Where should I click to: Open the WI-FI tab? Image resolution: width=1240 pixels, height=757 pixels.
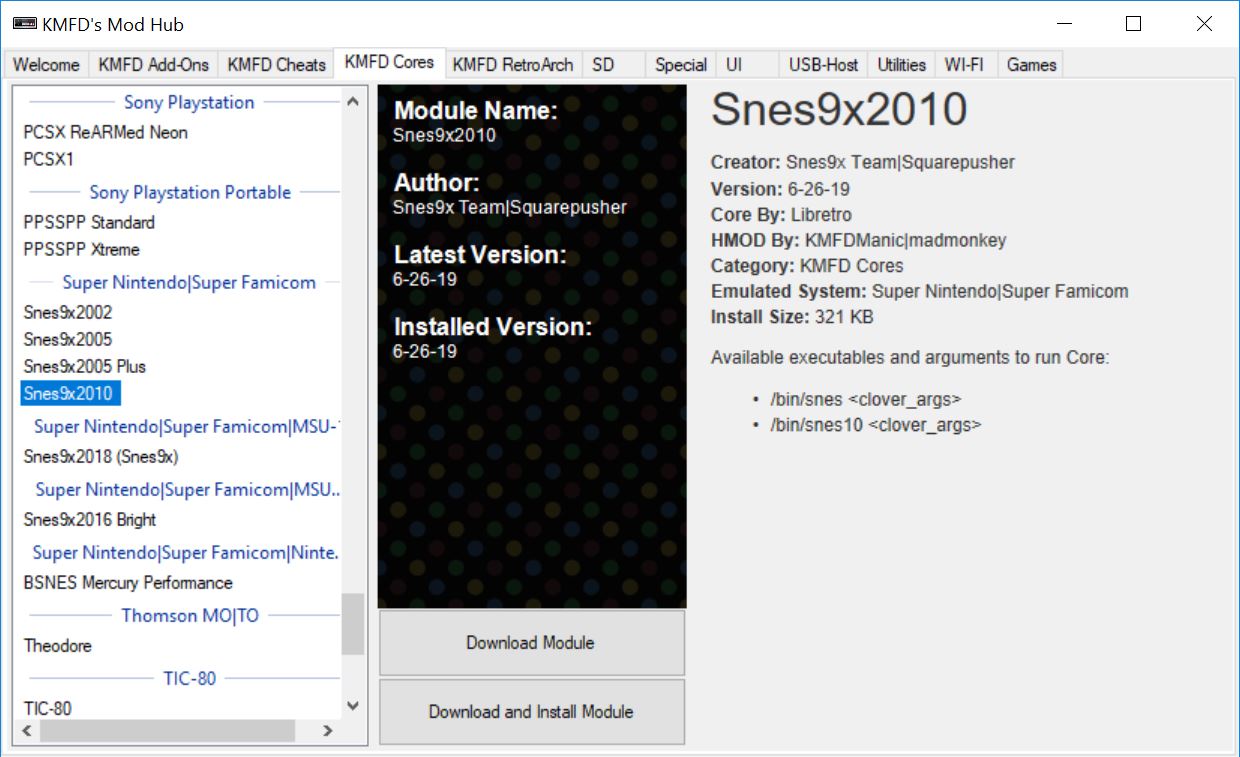965,64
